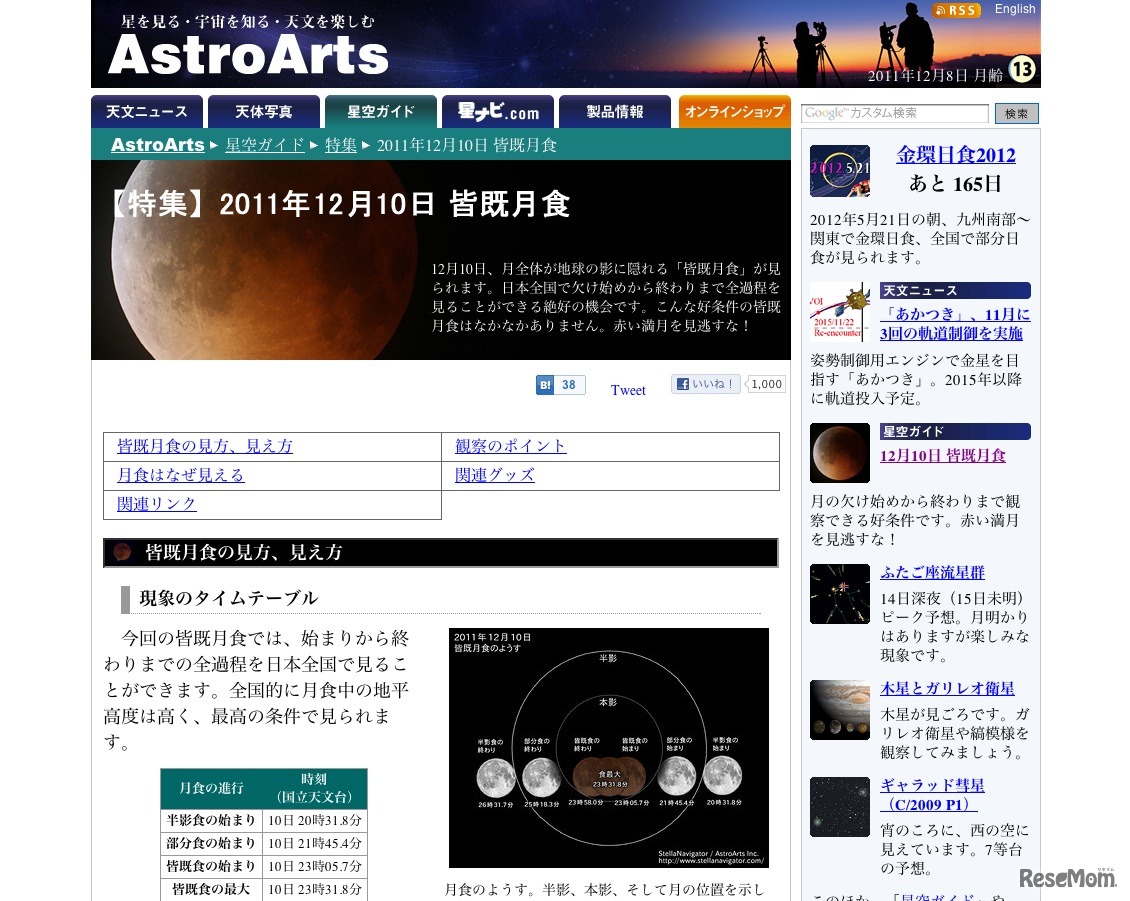Open the red lunar eclipse sidebar thumbnail
Screen dimensions: 1130x901
(x=839, y=453)
